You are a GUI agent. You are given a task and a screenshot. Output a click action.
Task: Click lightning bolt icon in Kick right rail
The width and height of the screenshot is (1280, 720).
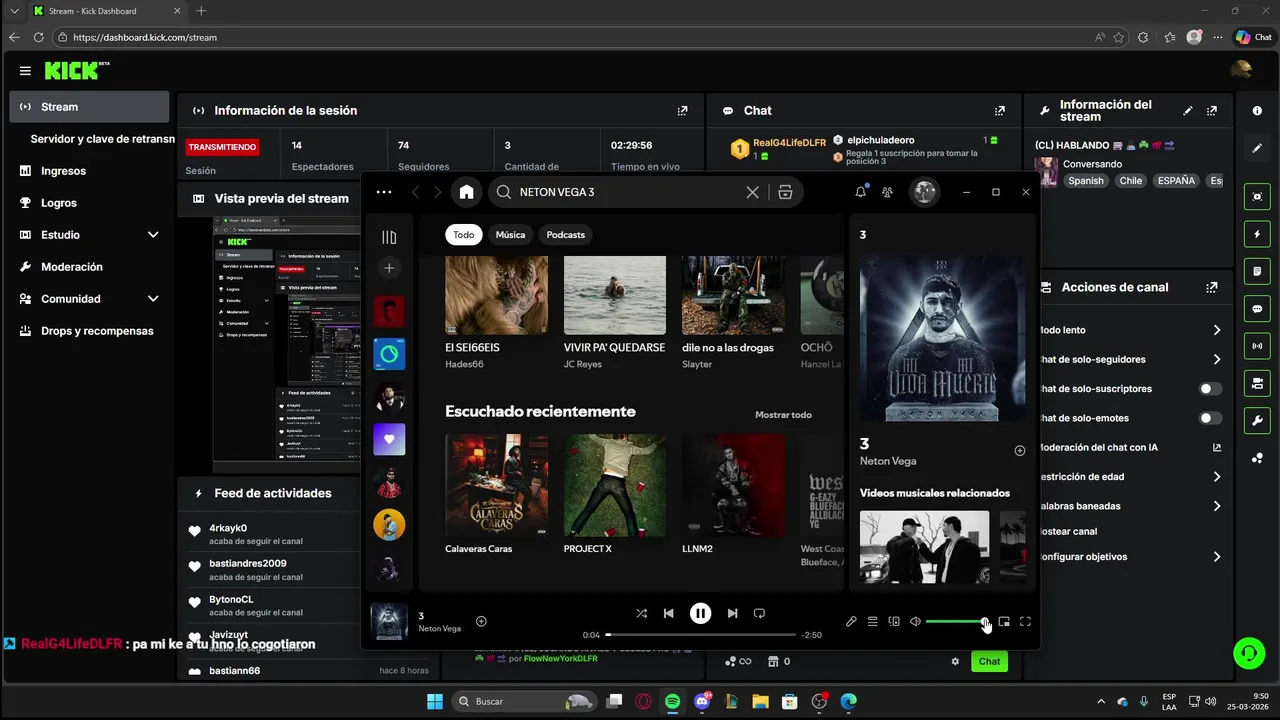coord(1257,234)
